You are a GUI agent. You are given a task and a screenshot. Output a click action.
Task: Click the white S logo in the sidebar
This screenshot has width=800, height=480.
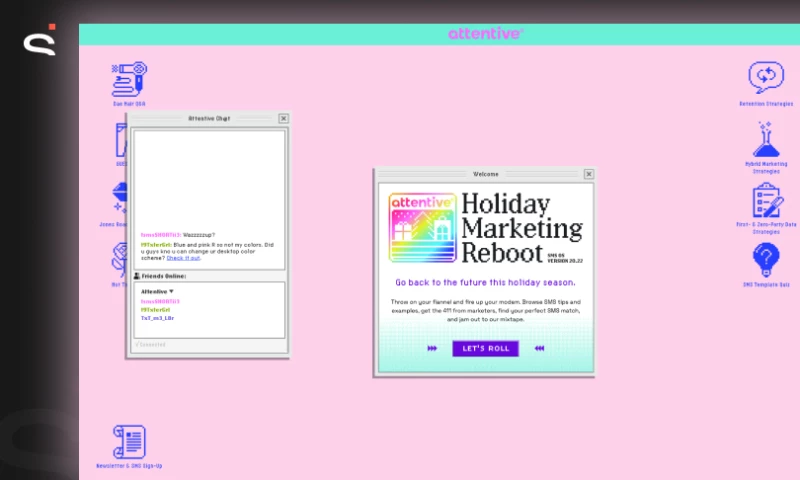40,41
